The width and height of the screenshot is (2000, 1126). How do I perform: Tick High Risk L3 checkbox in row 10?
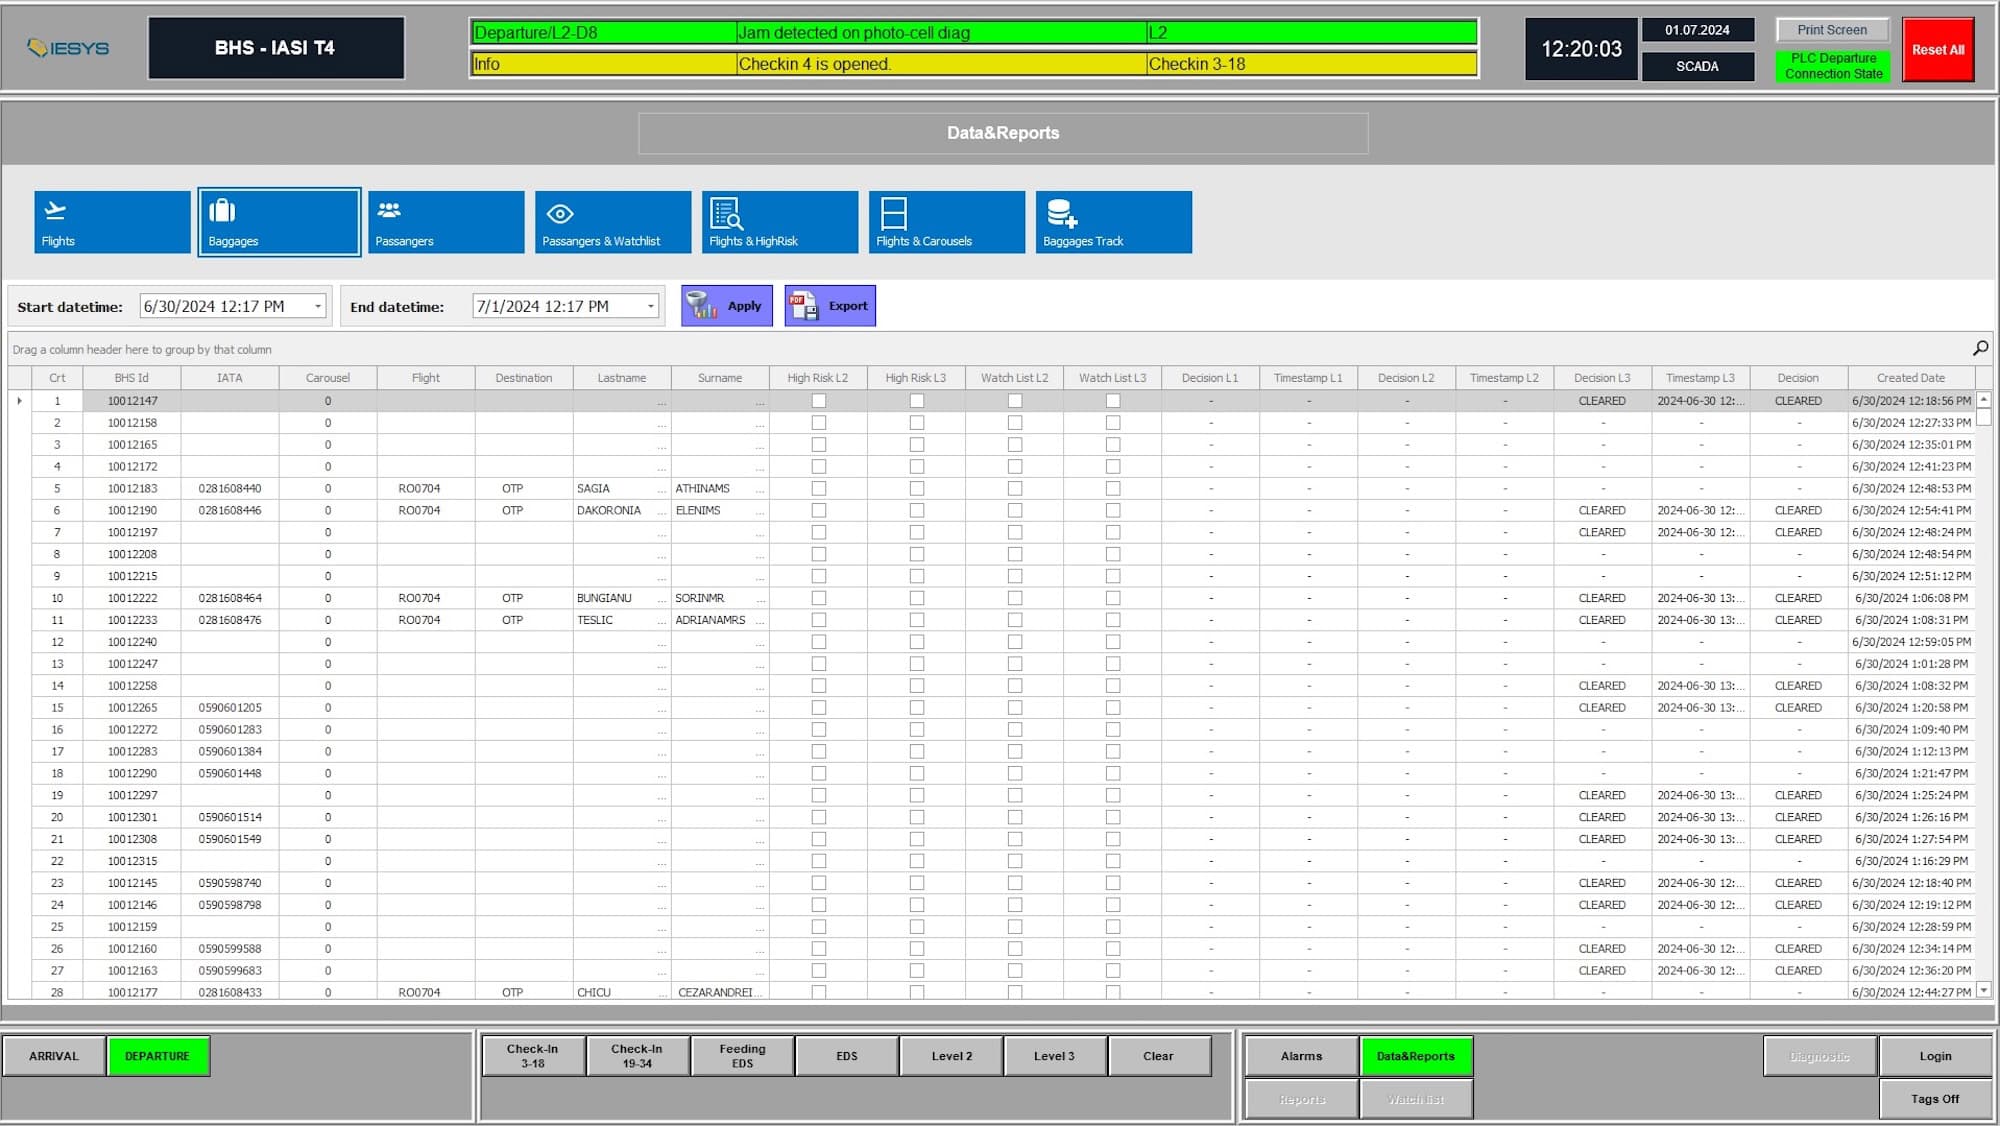tap(917, 598)
